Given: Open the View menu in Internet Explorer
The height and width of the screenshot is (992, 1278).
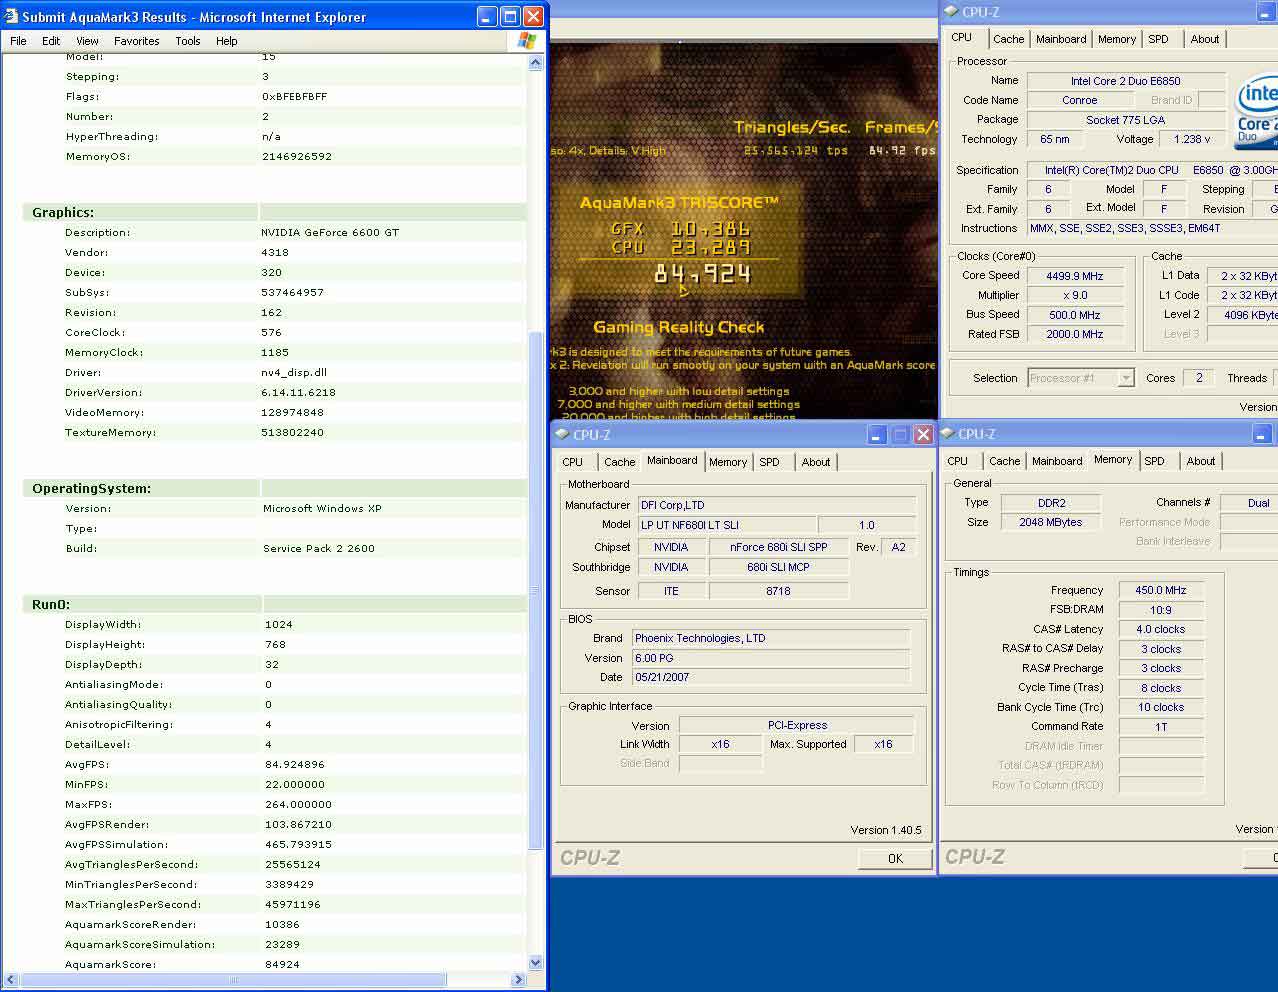Looking at the screenshot, I should (x=88, y=41).
